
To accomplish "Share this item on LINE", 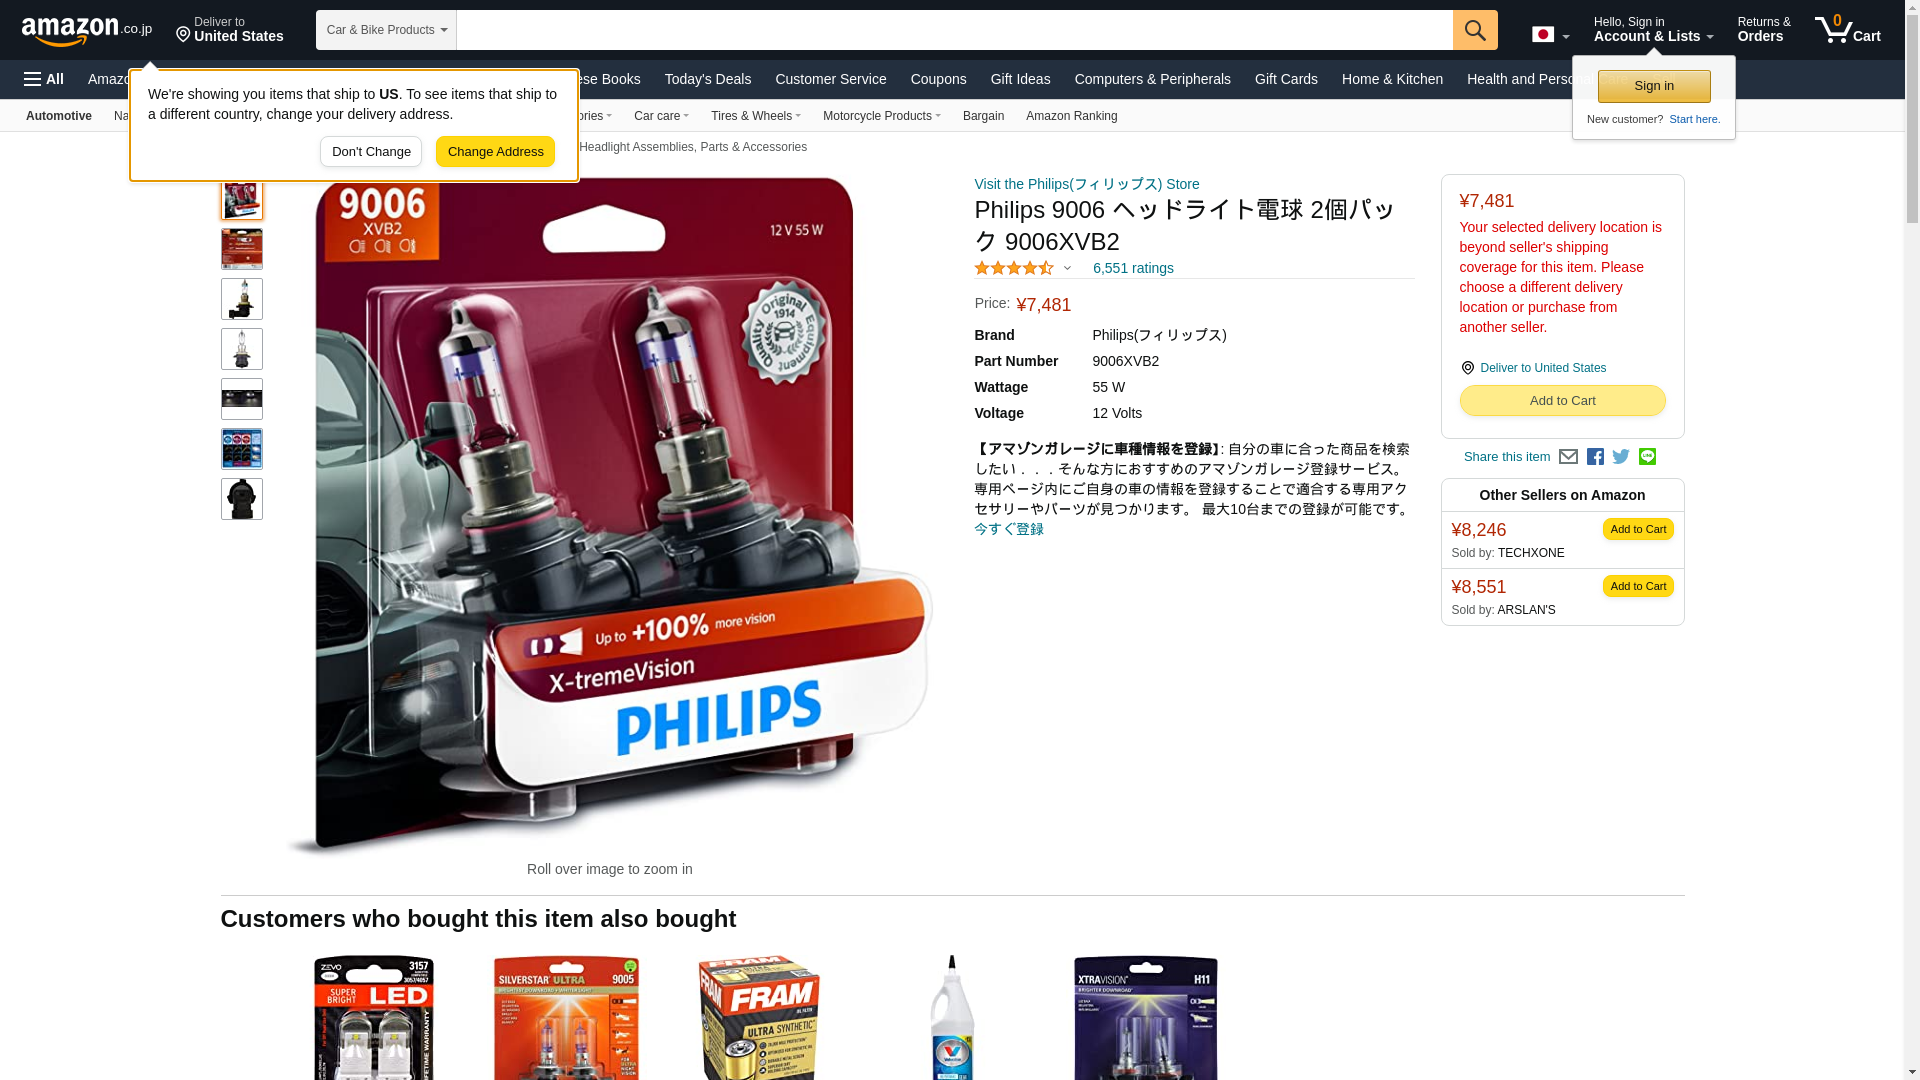I will pos(1647,456).
